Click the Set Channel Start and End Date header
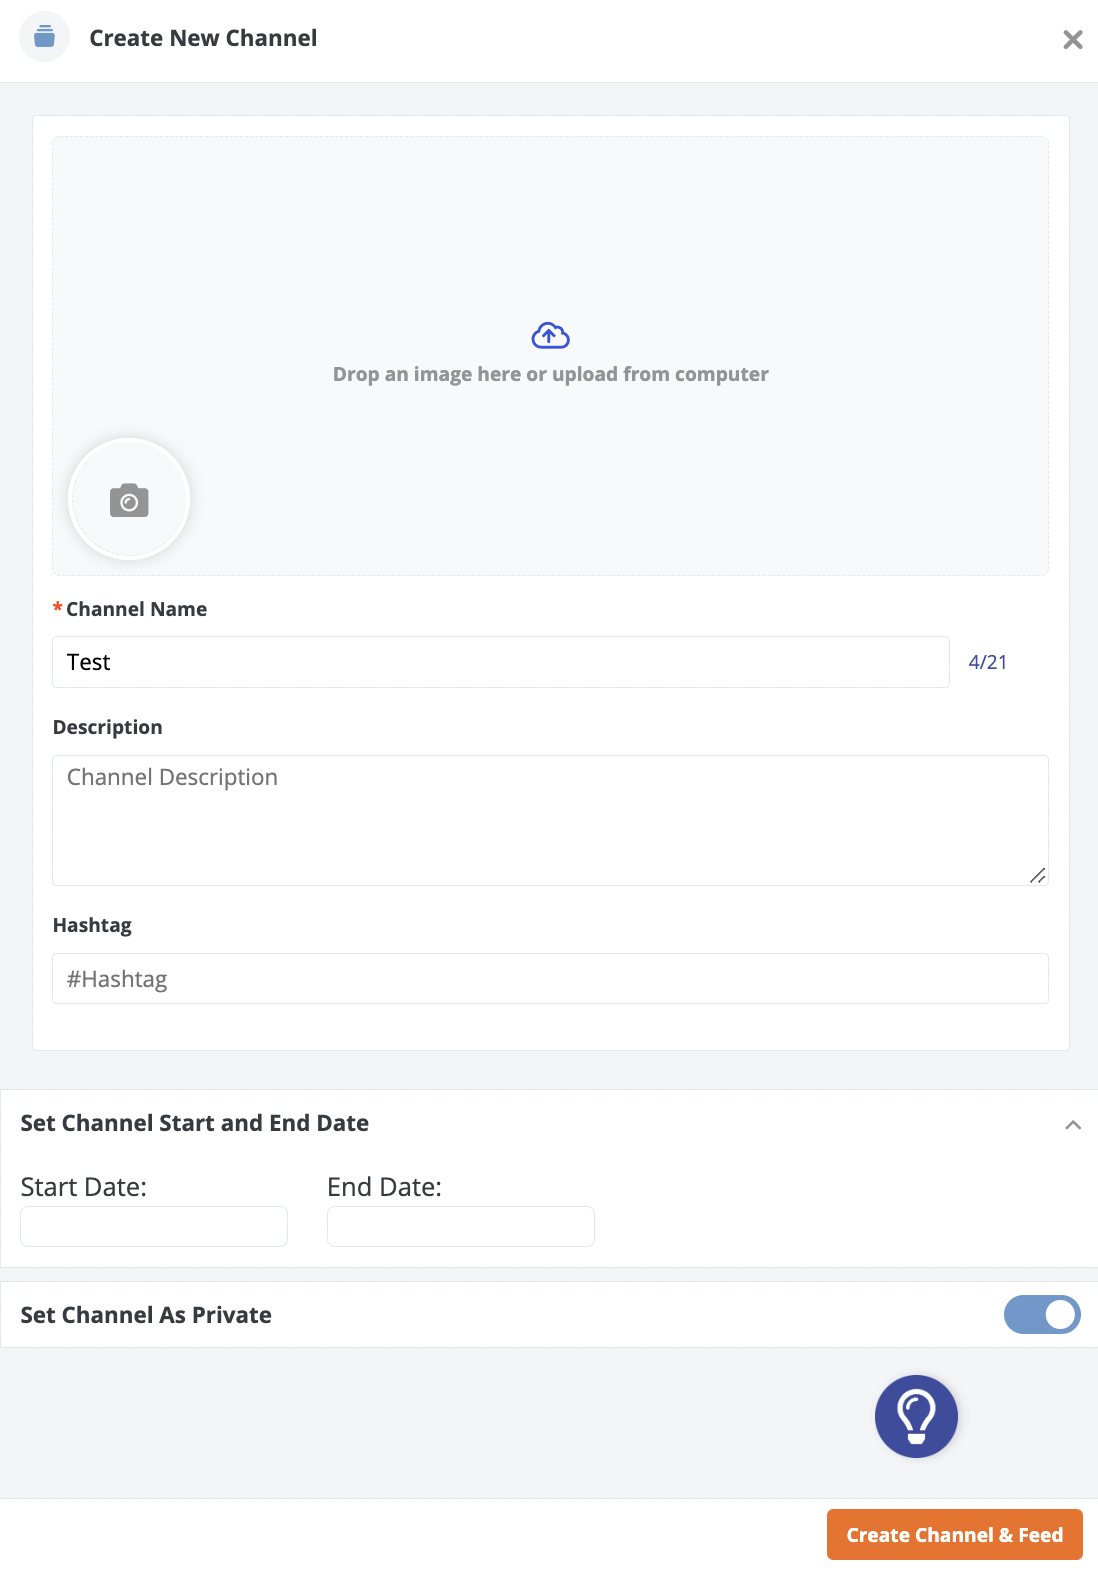1098x1570 pixels. pos(195,1123)
